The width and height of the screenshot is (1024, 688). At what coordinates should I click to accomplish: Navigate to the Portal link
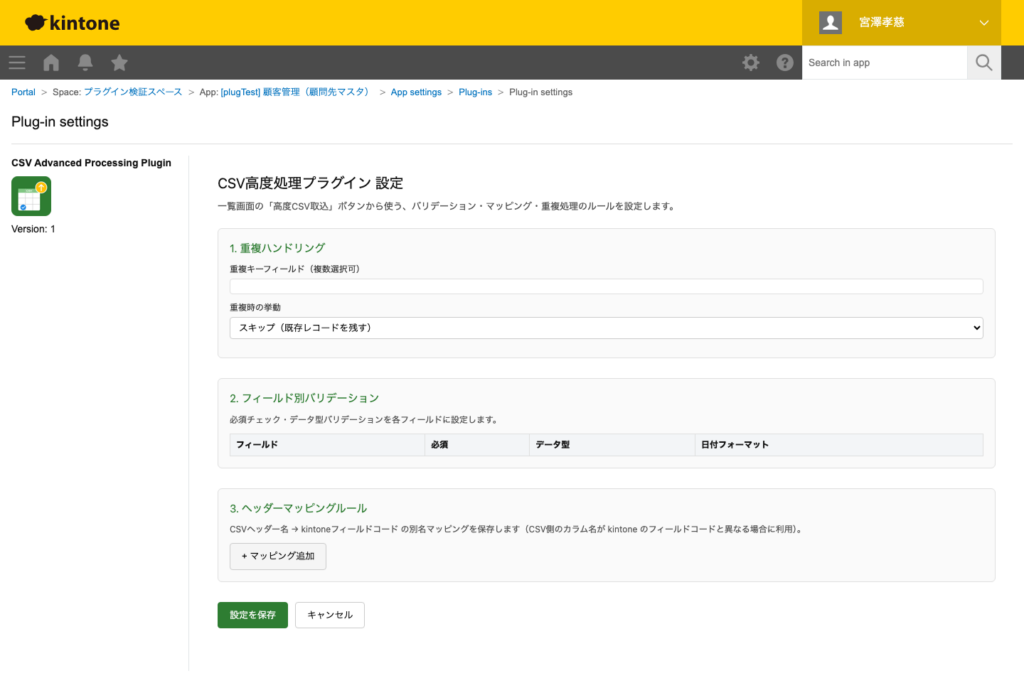point(23,91)
